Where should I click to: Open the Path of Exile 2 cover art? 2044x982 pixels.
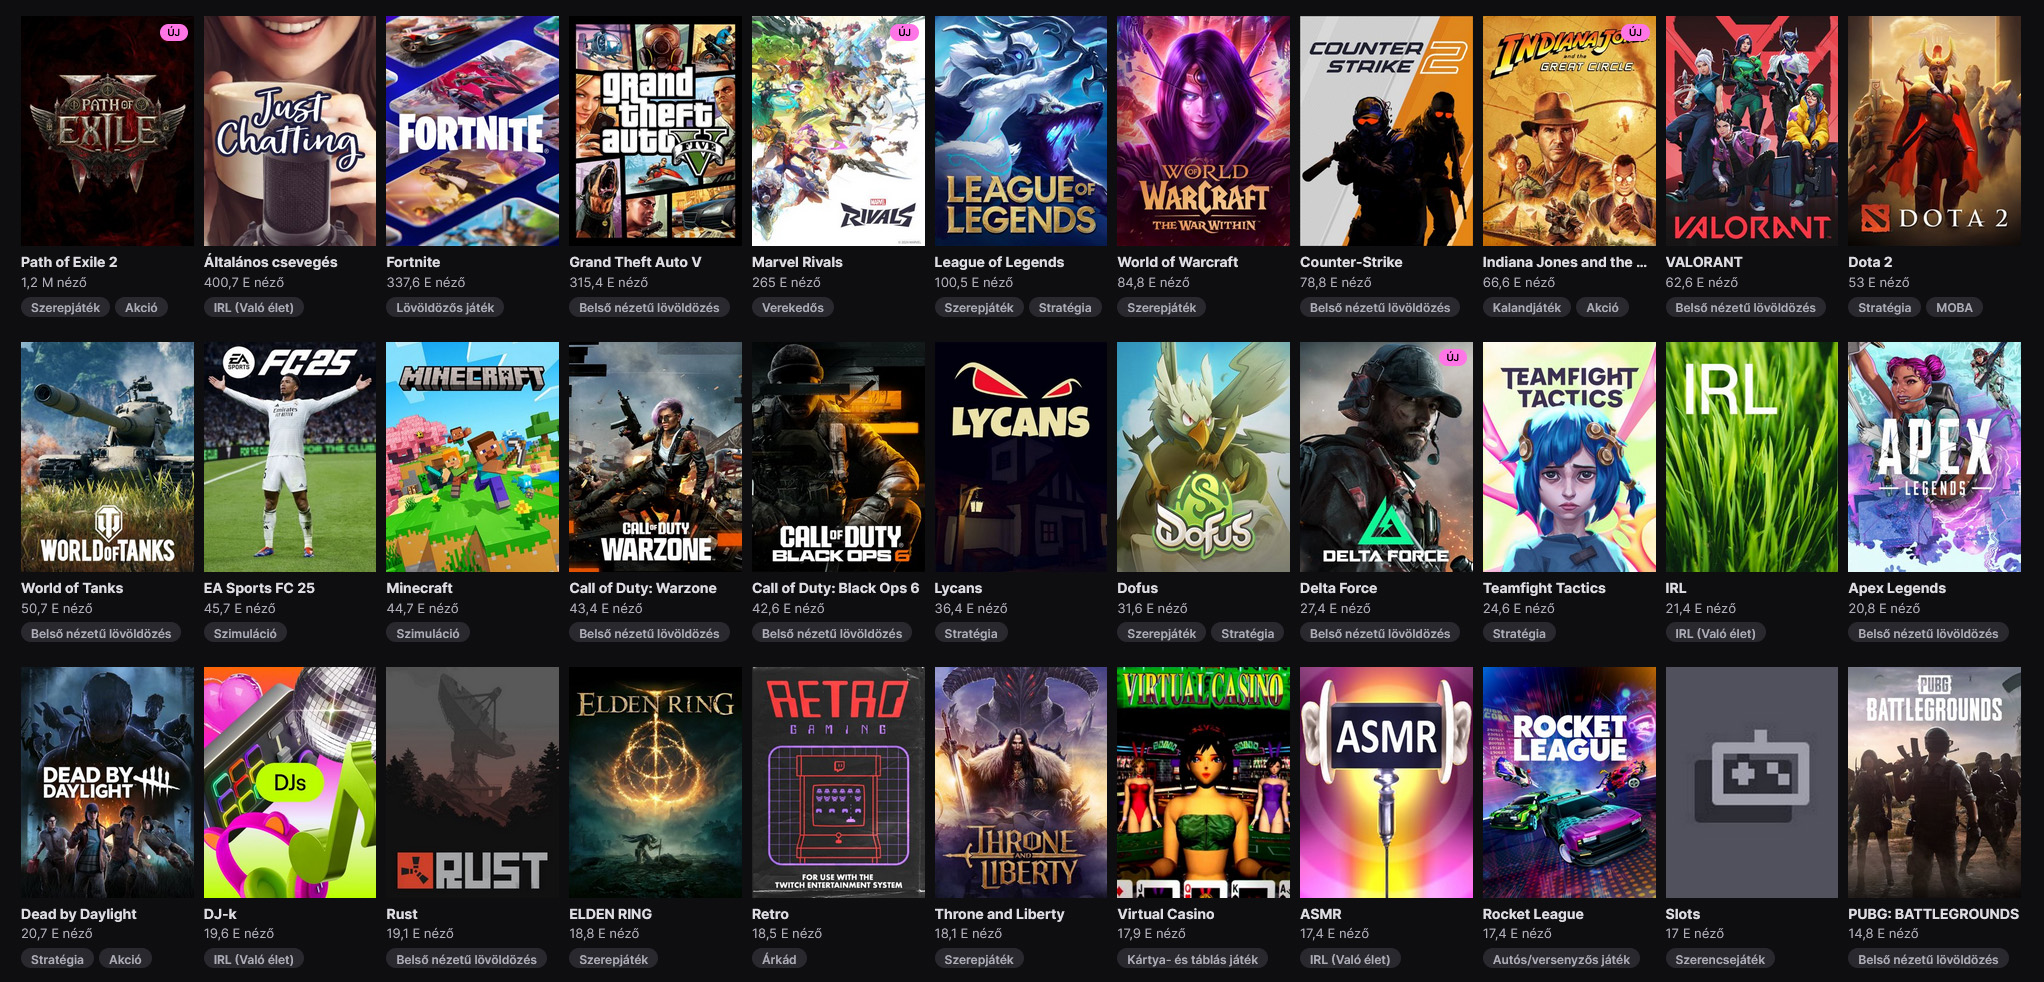click(x=107, y=131)
